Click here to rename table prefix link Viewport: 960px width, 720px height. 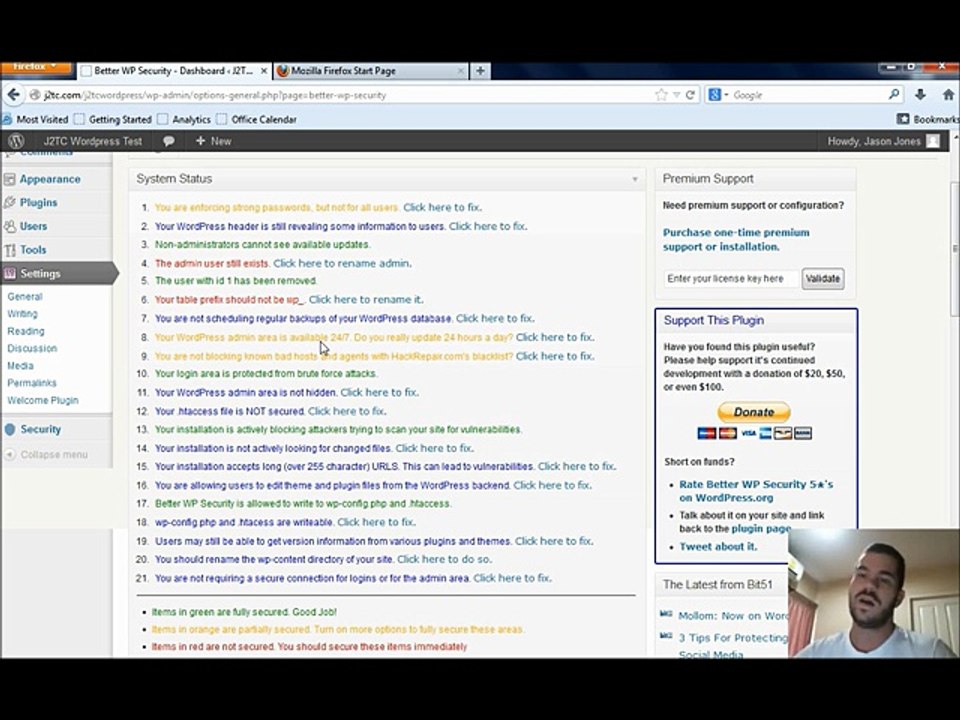(x=366, y=299)
